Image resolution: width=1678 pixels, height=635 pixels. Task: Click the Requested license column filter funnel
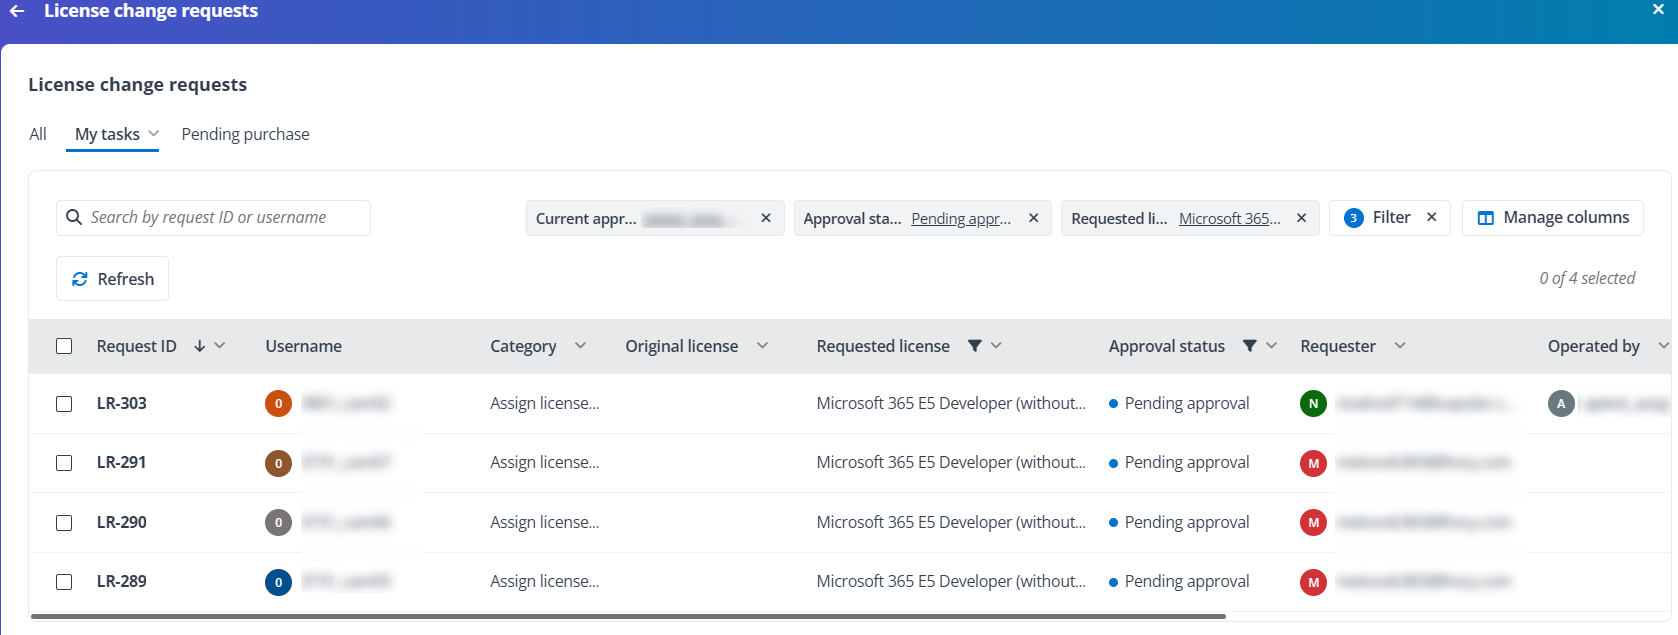(x=974, y=346)
